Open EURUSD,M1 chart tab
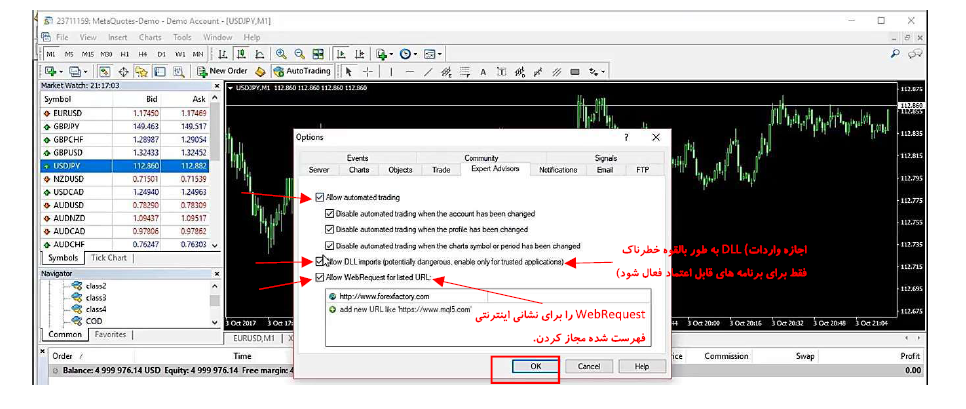966x409 pixels. (253, 338)
